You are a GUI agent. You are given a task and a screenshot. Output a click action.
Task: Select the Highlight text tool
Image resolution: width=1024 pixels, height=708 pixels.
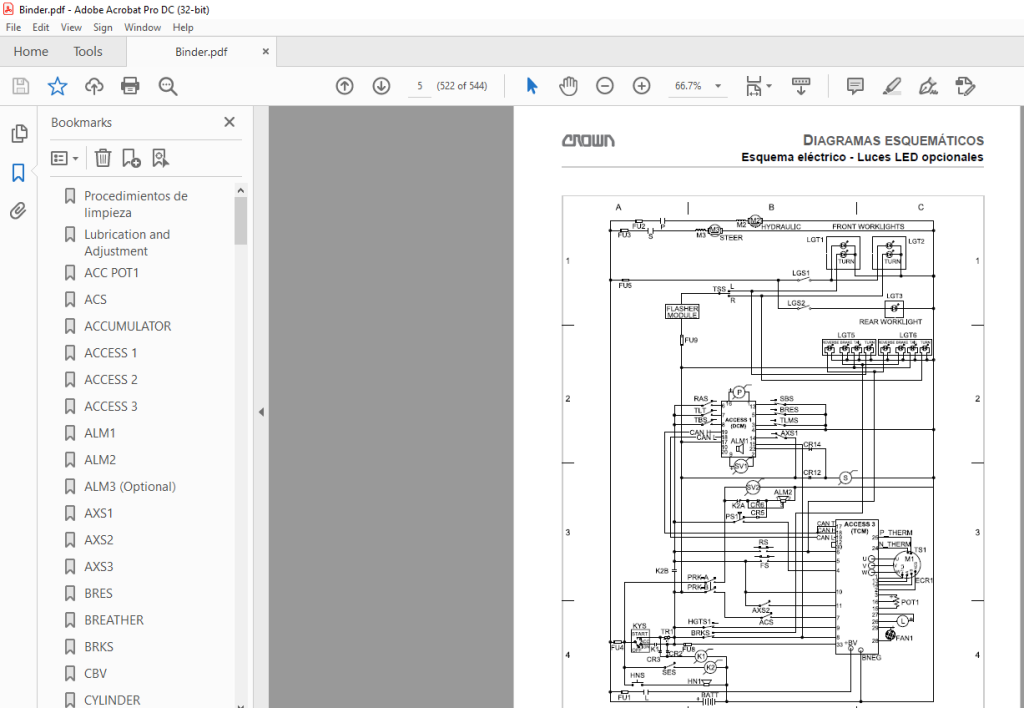click(x=891, y=86)
